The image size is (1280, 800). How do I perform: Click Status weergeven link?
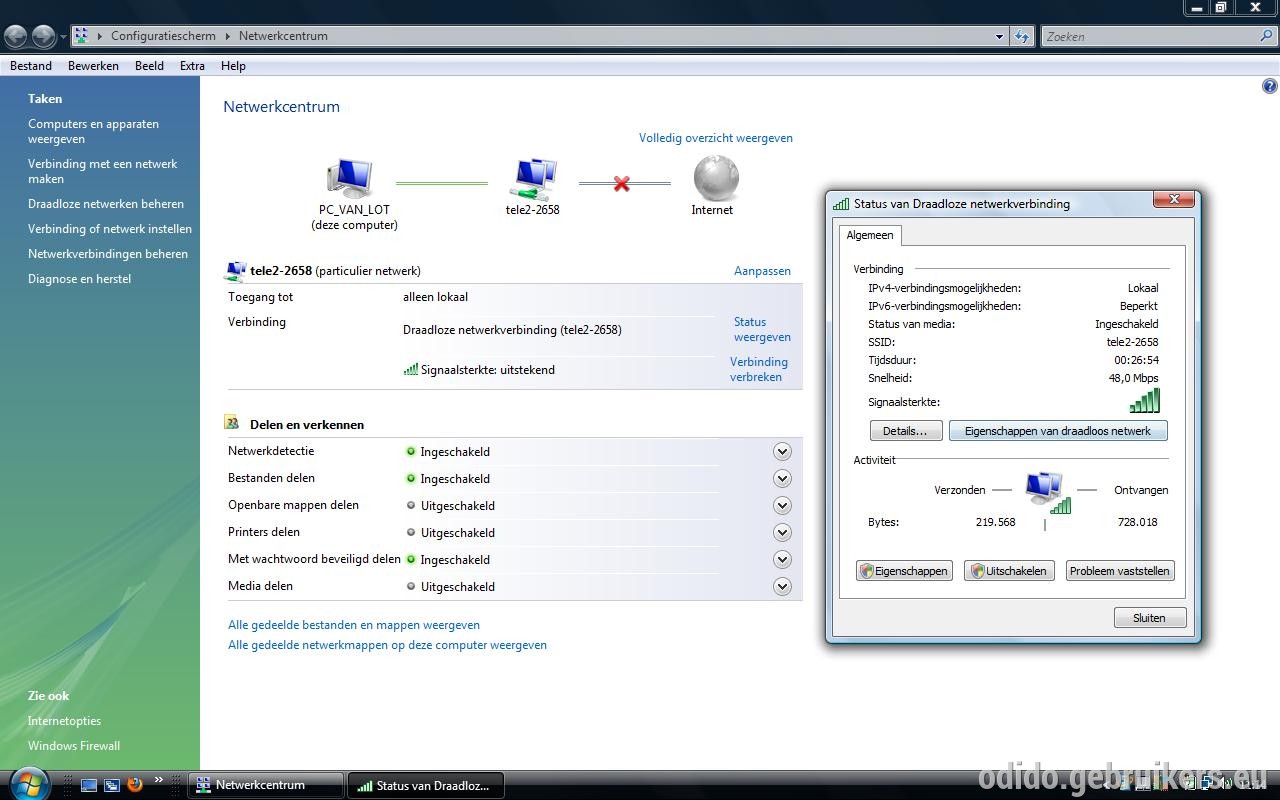(762, 329)
